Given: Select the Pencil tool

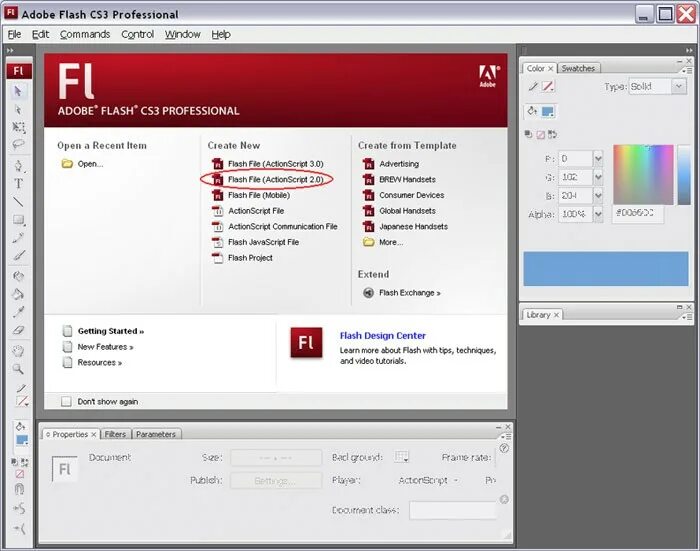Looking at the screenshot, I should coord(18,238).
